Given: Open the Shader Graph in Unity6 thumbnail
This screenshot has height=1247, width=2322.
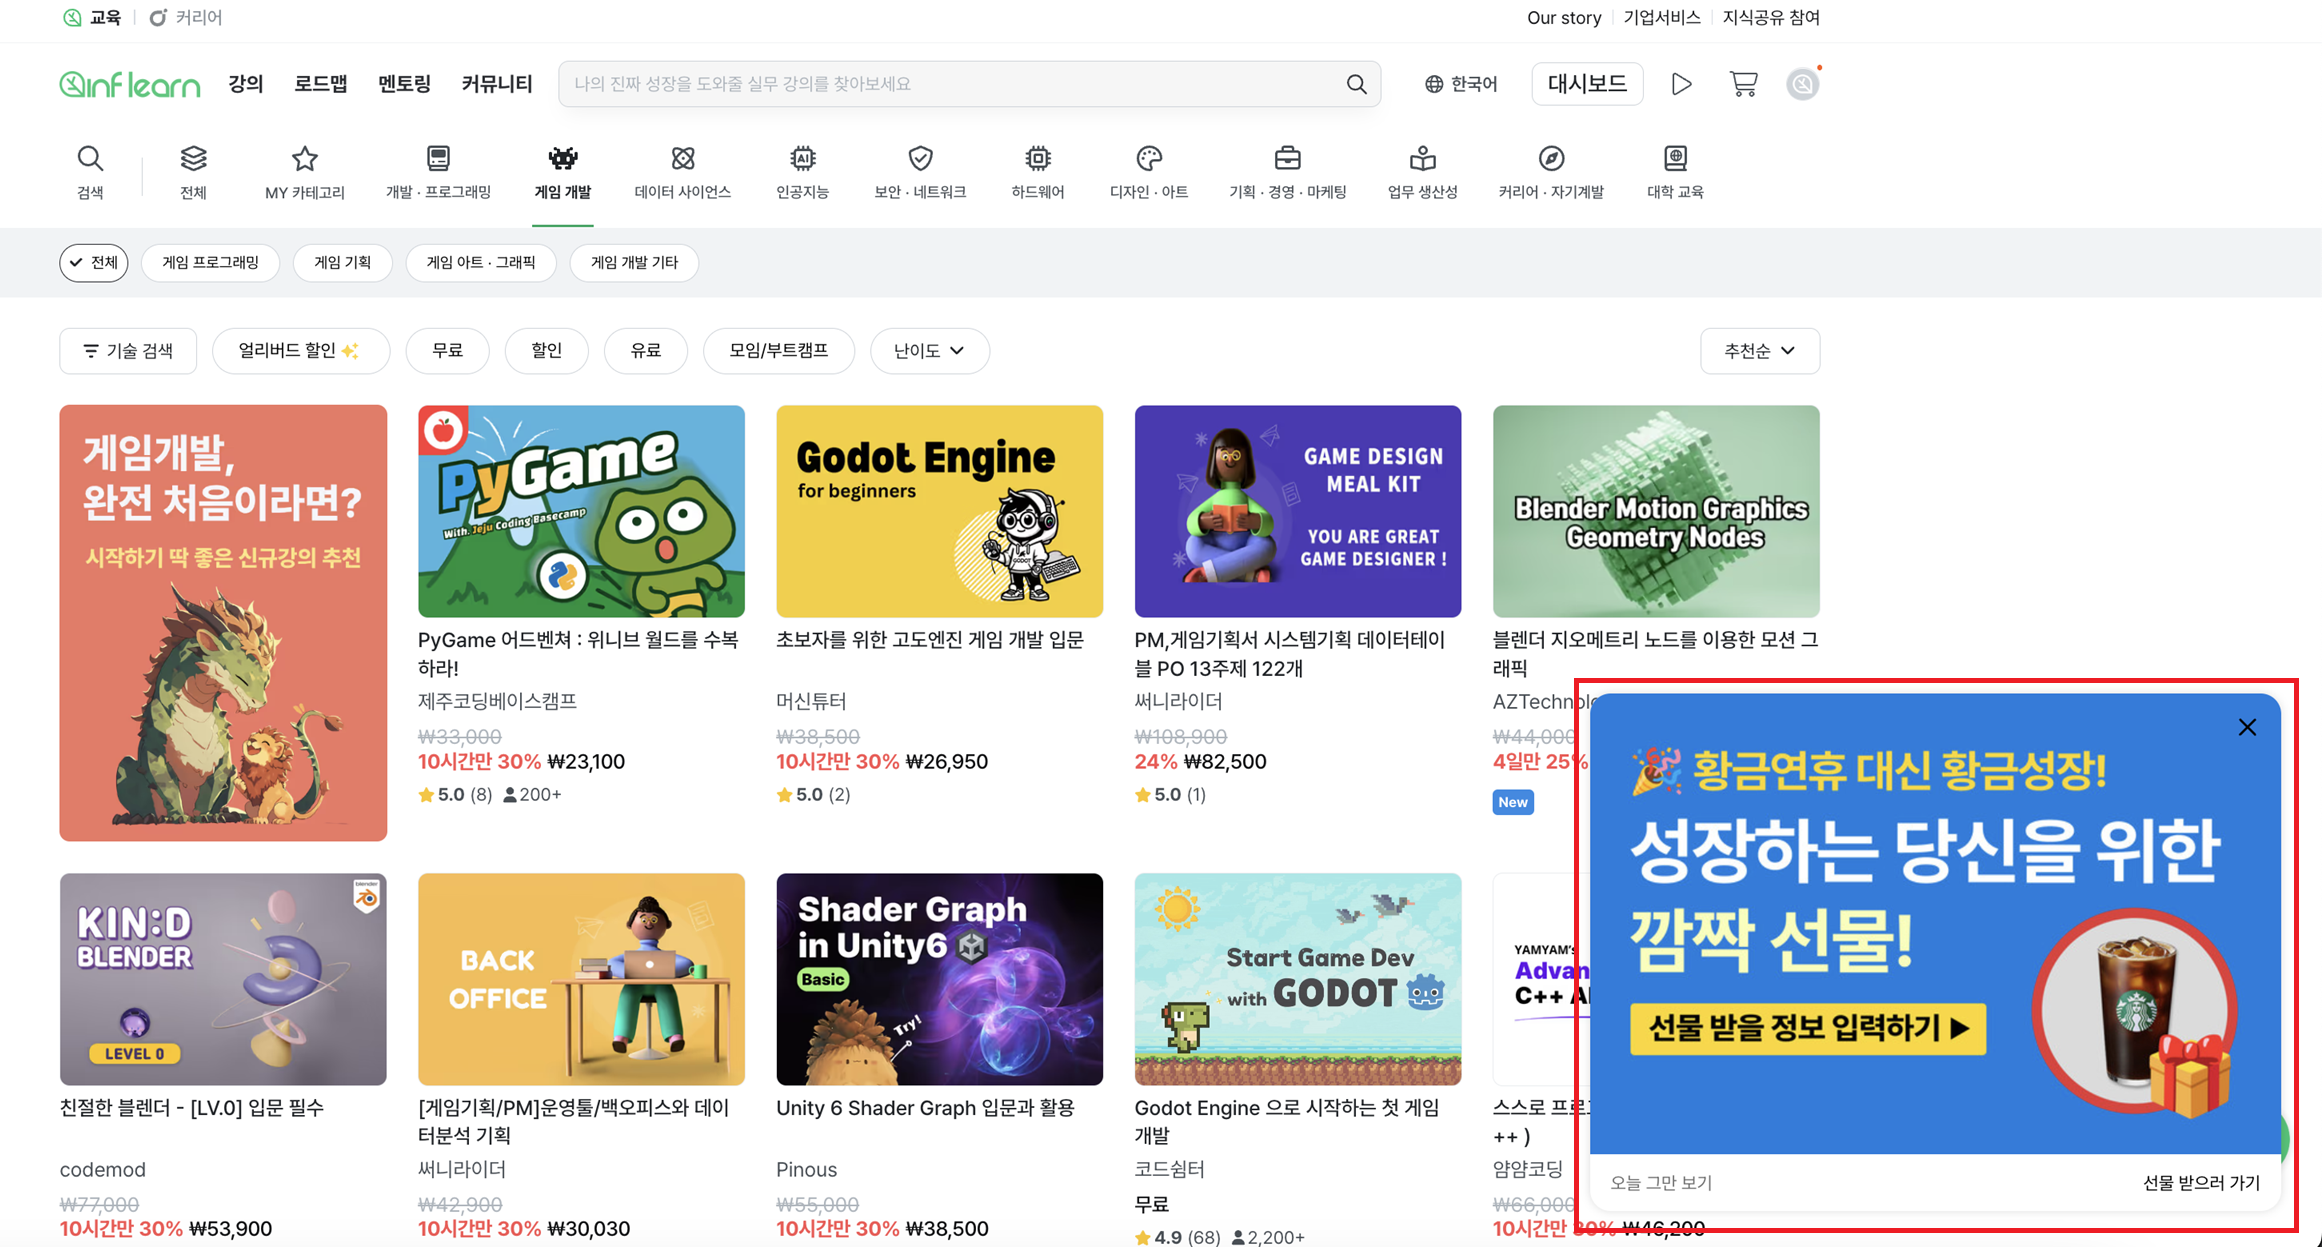Looking at the screenshot, I should click(x=939, y=979).
